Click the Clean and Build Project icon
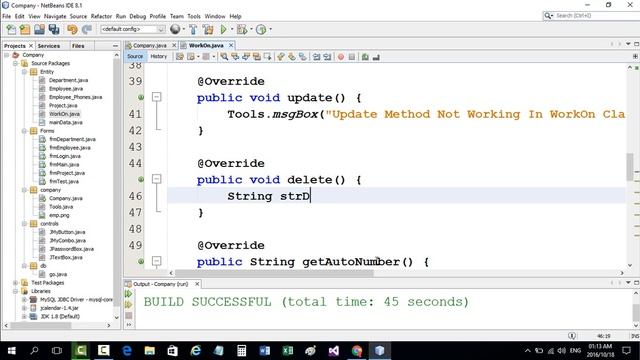640x360 pixels. pos(208,29)
